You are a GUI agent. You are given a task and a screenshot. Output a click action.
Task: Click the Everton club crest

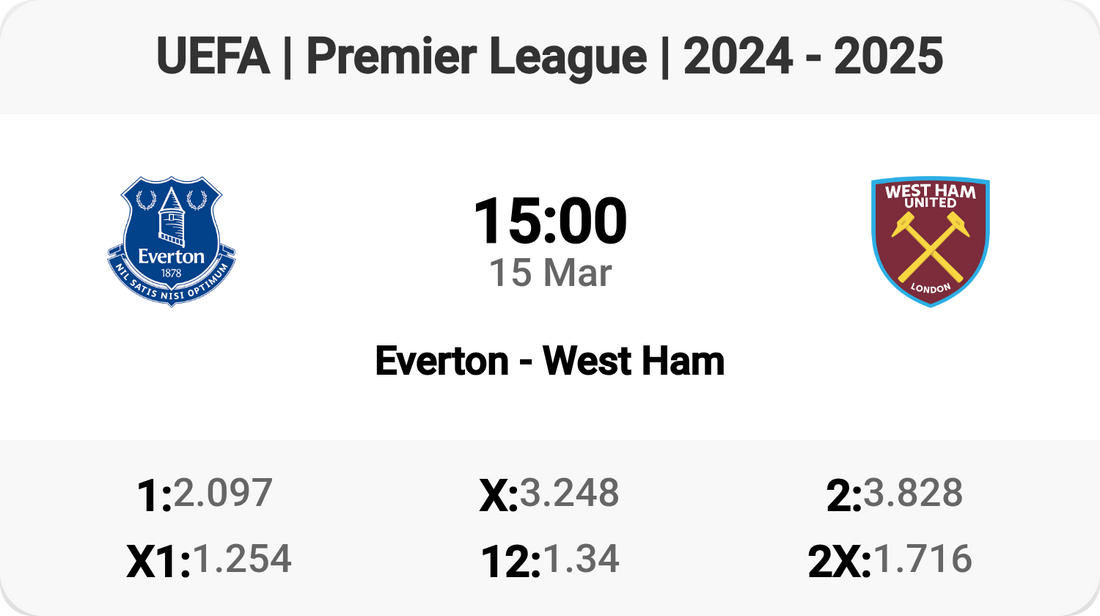pyautogui.click(x=171, y=240)
